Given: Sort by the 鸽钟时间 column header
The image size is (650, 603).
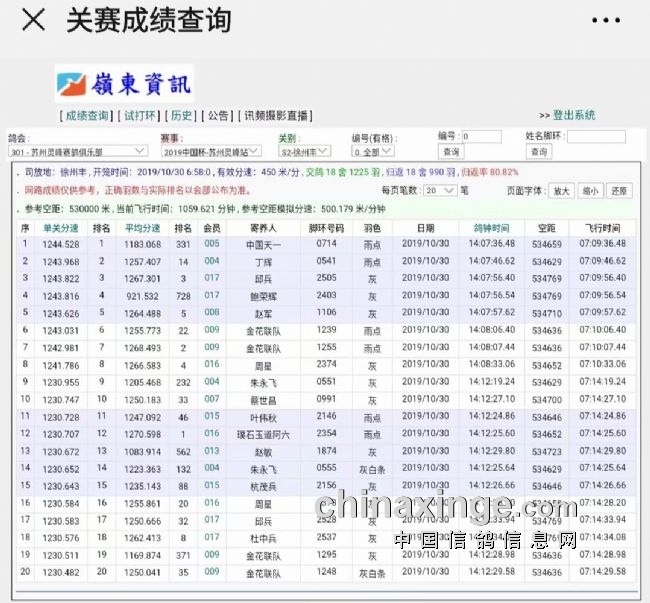Looking at the screenshot, I should (491, 228).
